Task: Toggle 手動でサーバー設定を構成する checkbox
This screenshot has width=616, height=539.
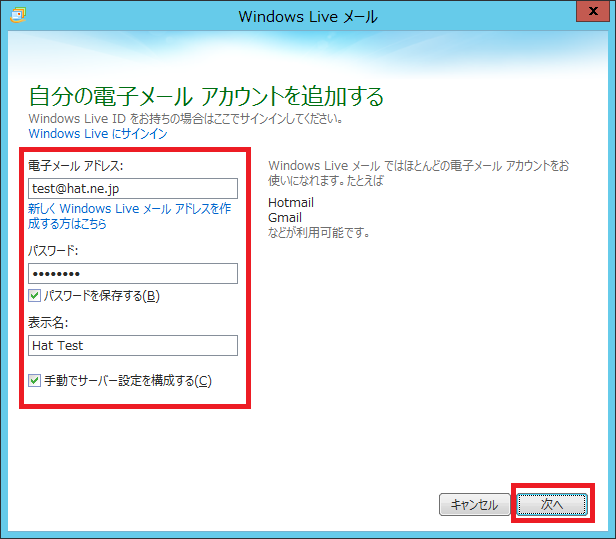Action: click(x=34, y=380)
